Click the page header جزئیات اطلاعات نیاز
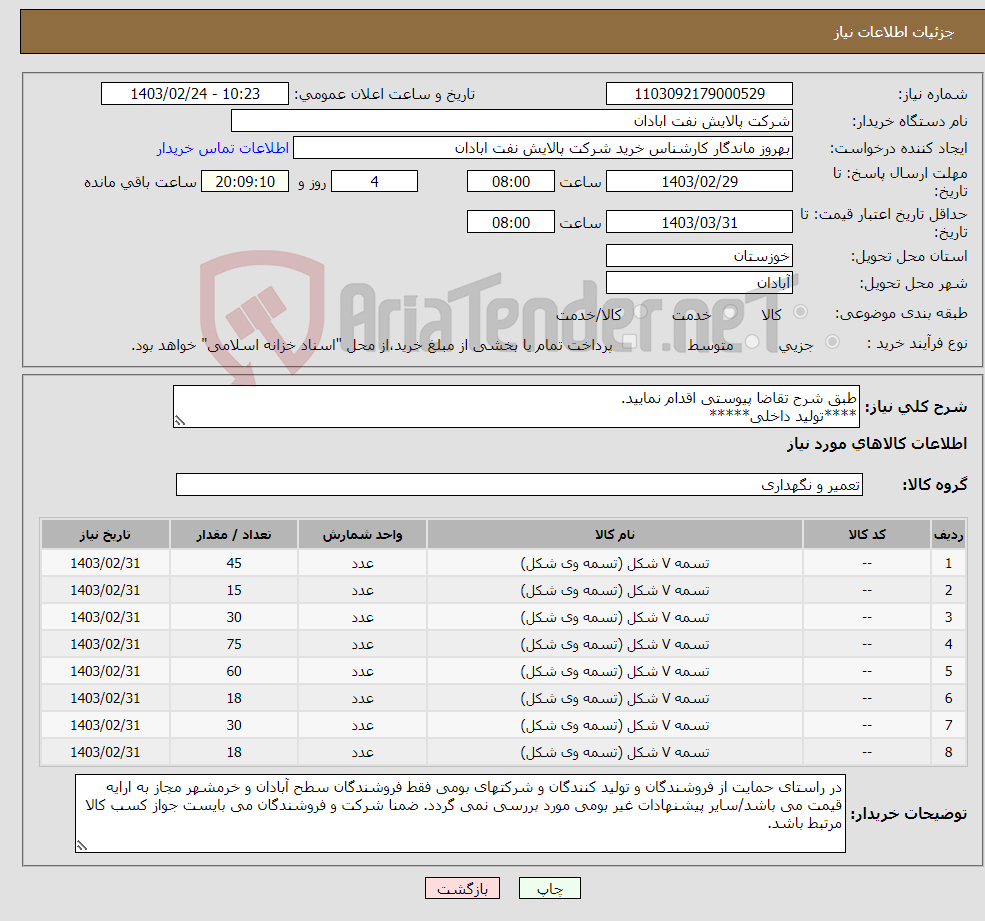This screenshot has height=921, width=985. [894, 32]
